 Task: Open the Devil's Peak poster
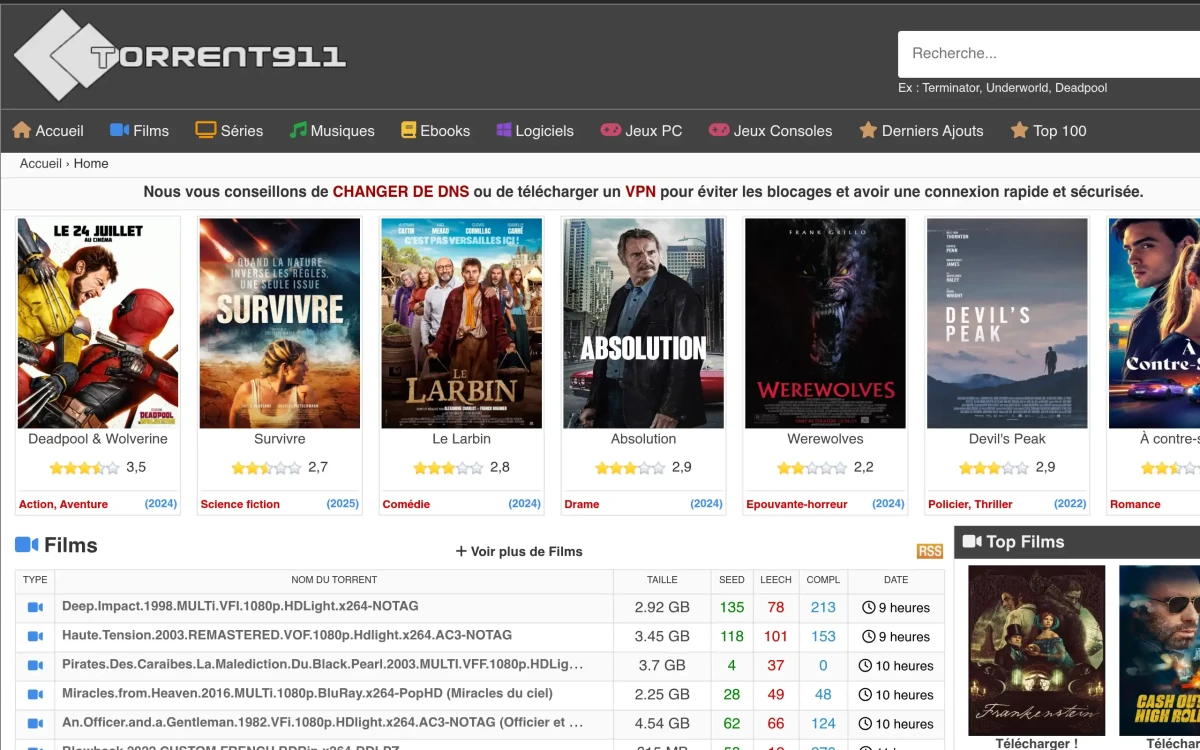tap(1008, 323)
